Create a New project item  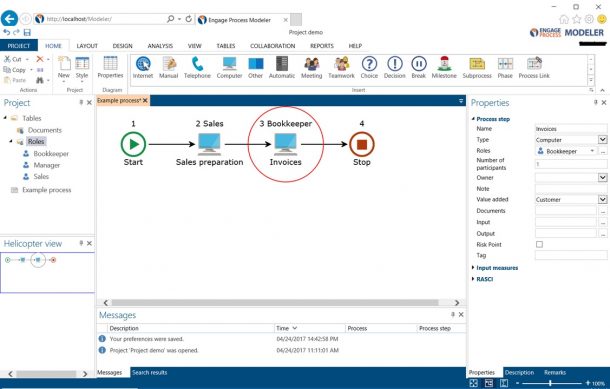coord(64,68)
